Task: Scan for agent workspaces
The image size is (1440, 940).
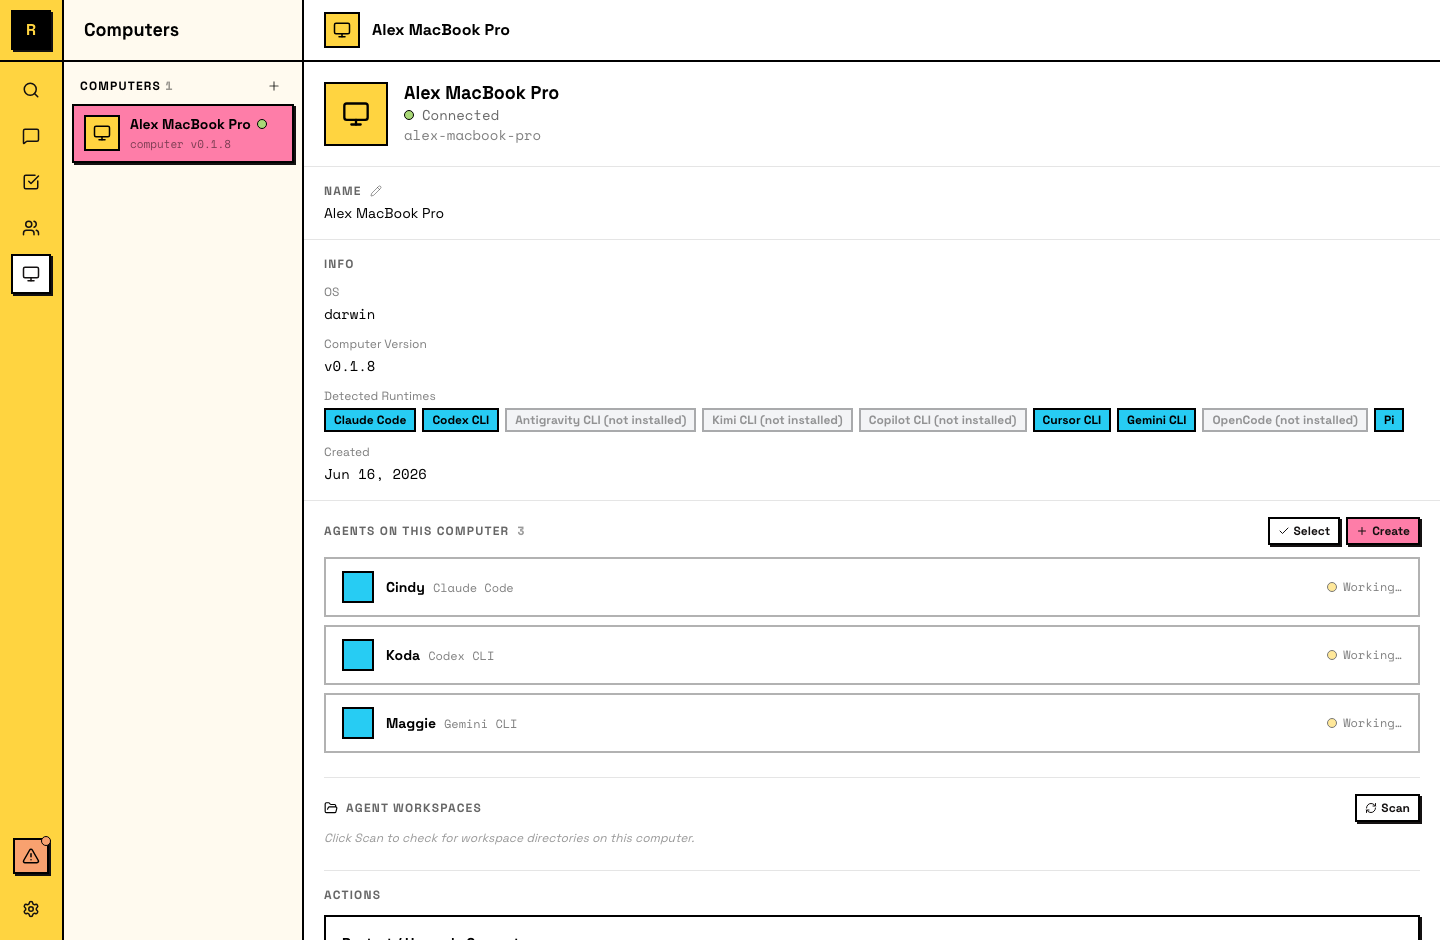Action: click(1387, 808)
